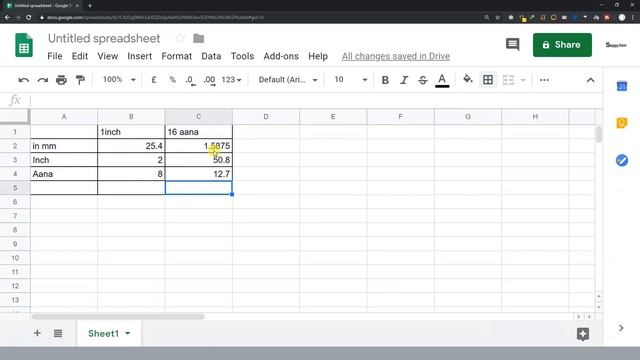Toggle bold formatting
Viewport: 640px width, 360px height.
(x=385, y=80)
